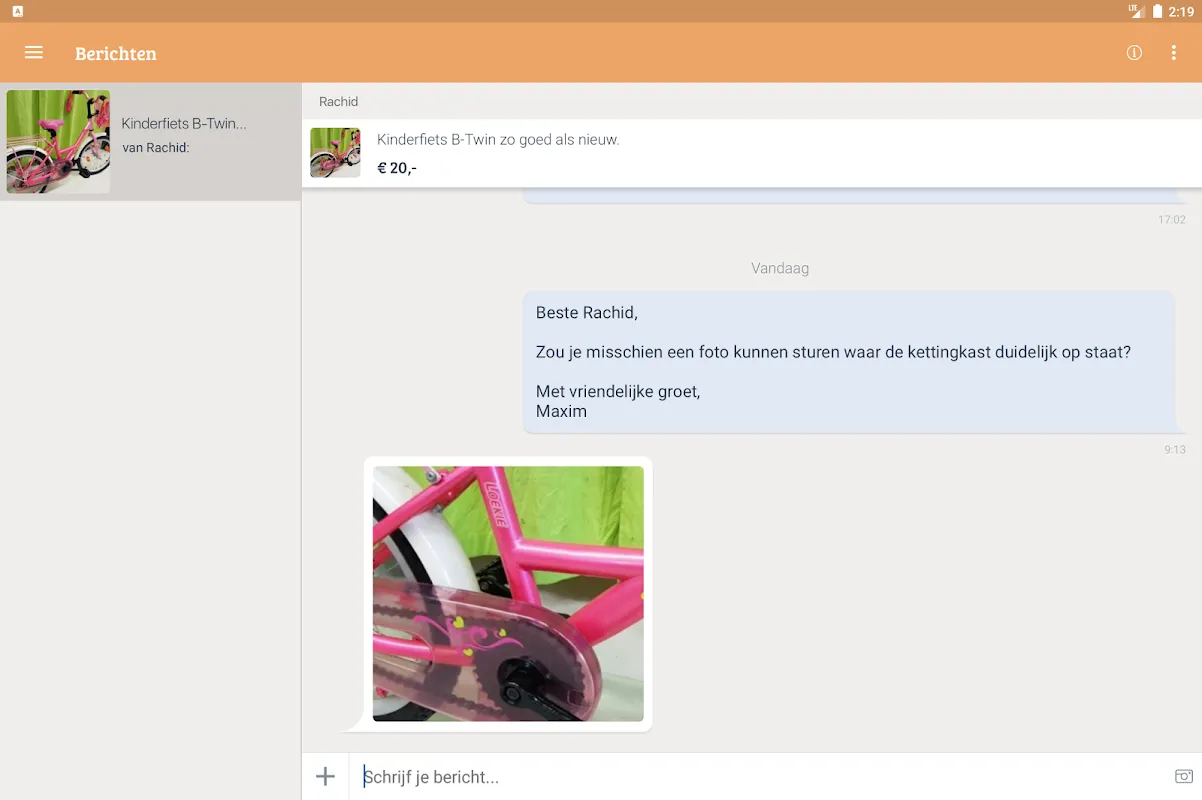Focus the 'Schrijf je bericht...' input field

pos(760,776)
